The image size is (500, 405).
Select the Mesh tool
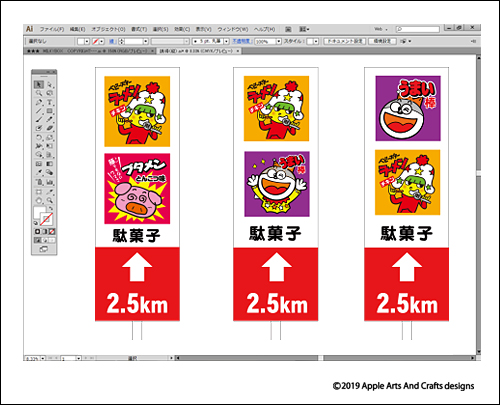point(39,164)
